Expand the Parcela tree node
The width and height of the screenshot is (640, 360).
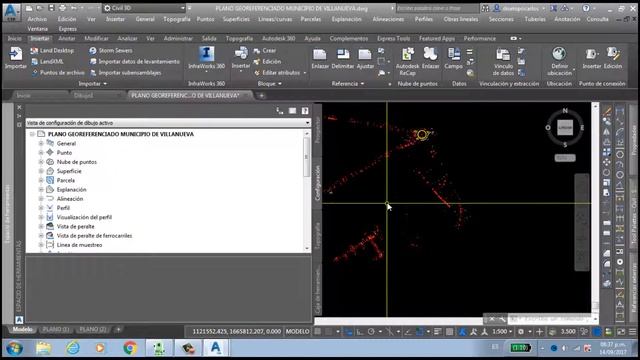click(x=41, y=180)
